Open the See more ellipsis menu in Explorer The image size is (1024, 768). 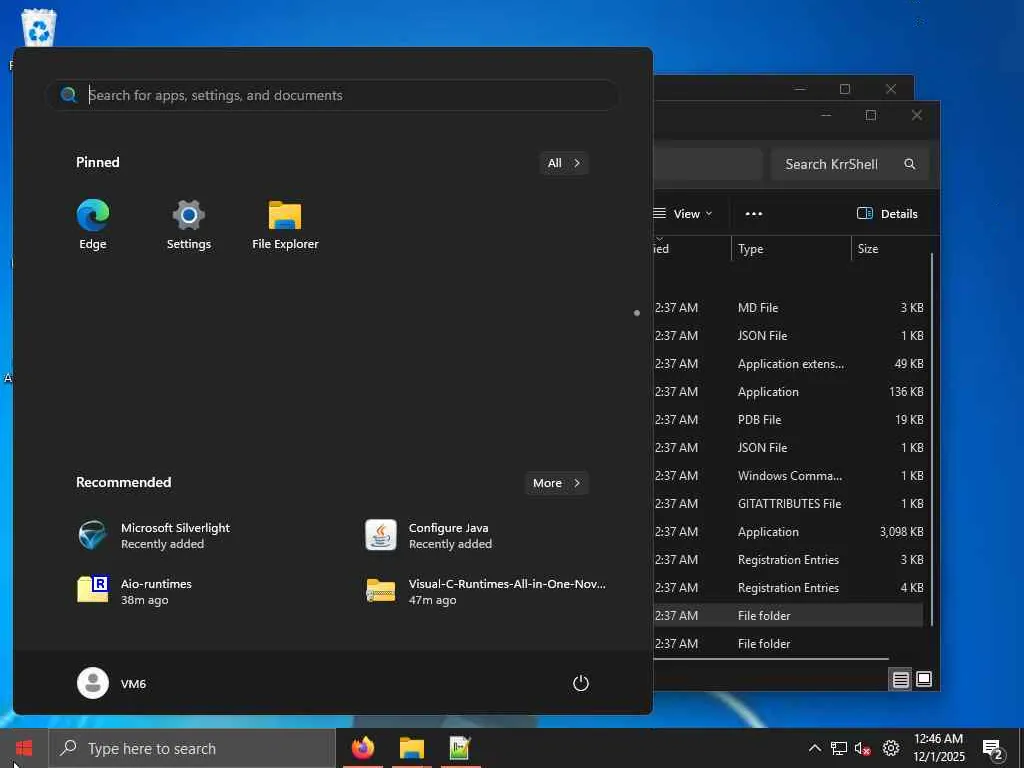(754, 214)
